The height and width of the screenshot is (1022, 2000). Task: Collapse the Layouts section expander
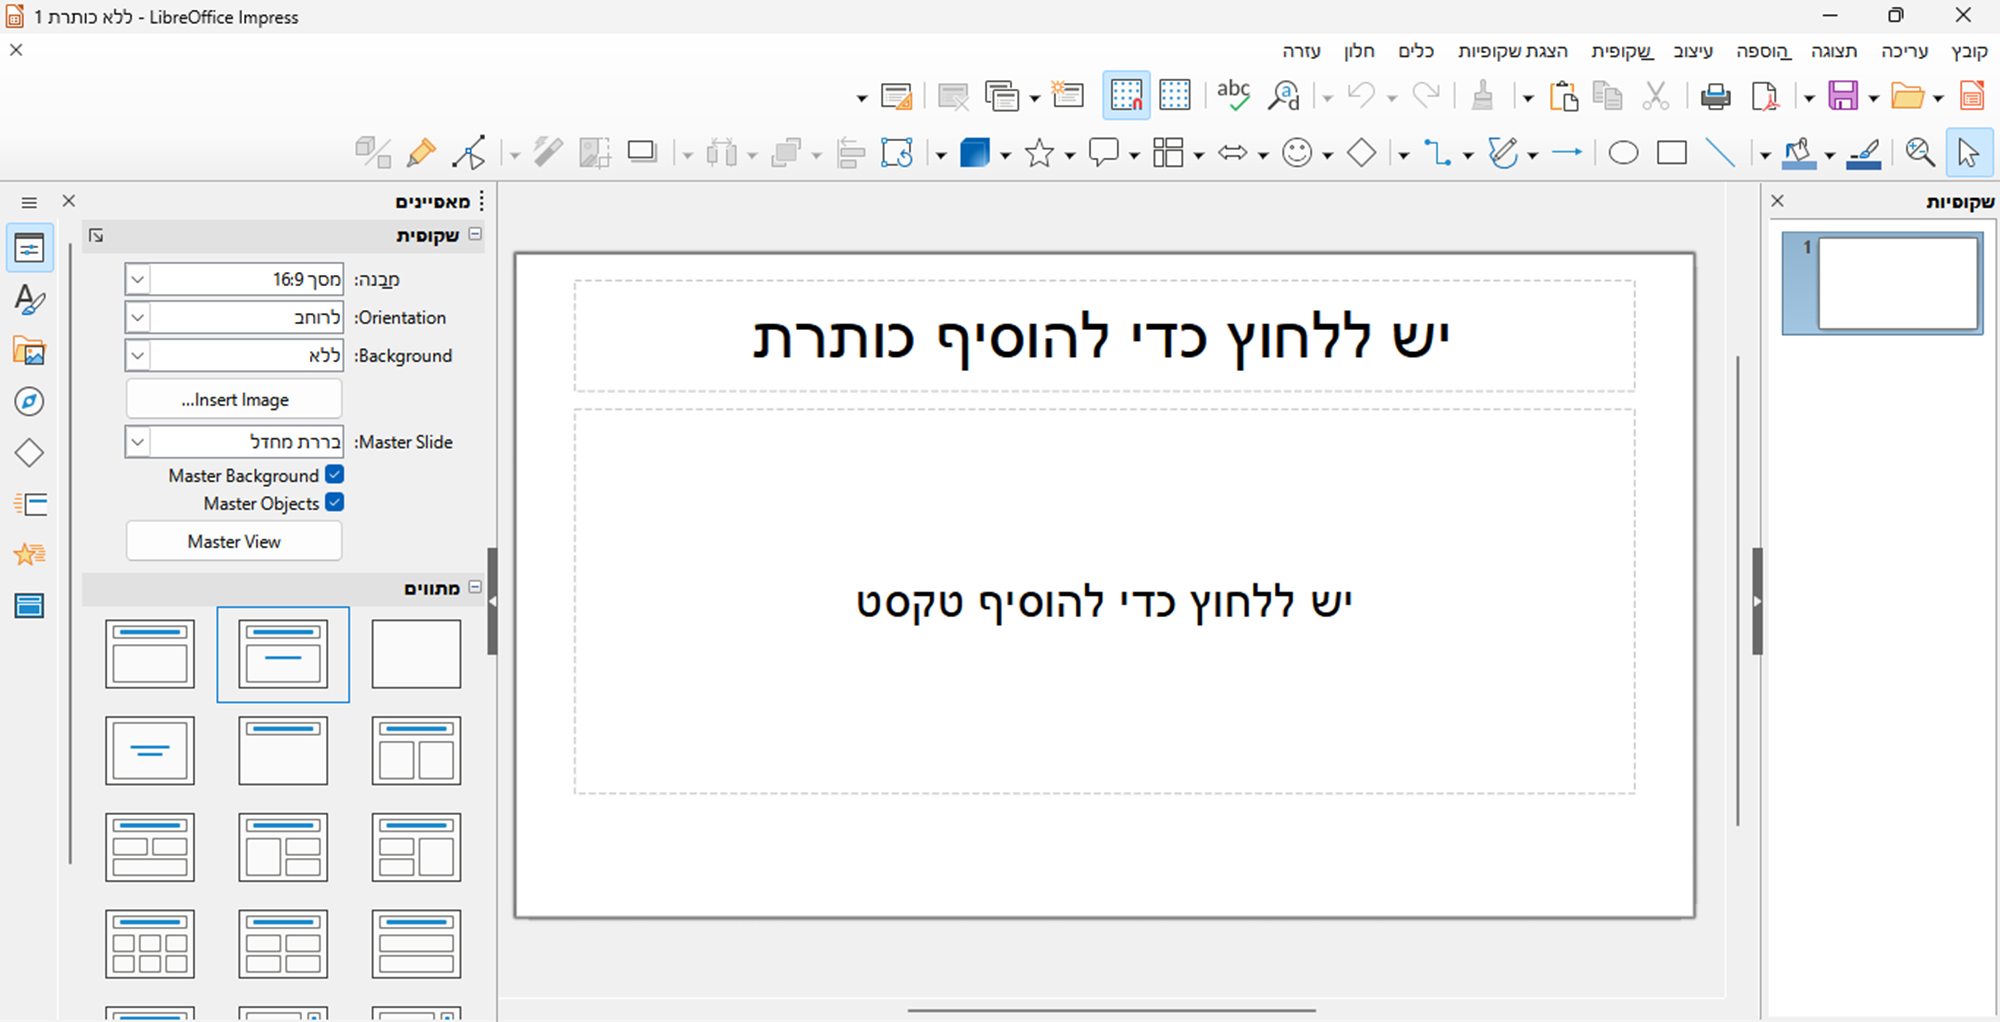(476, 587)
